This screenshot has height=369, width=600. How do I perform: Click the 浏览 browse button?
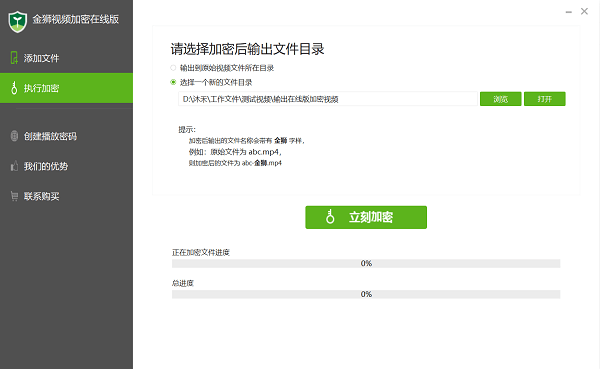(x=501, y=99)
